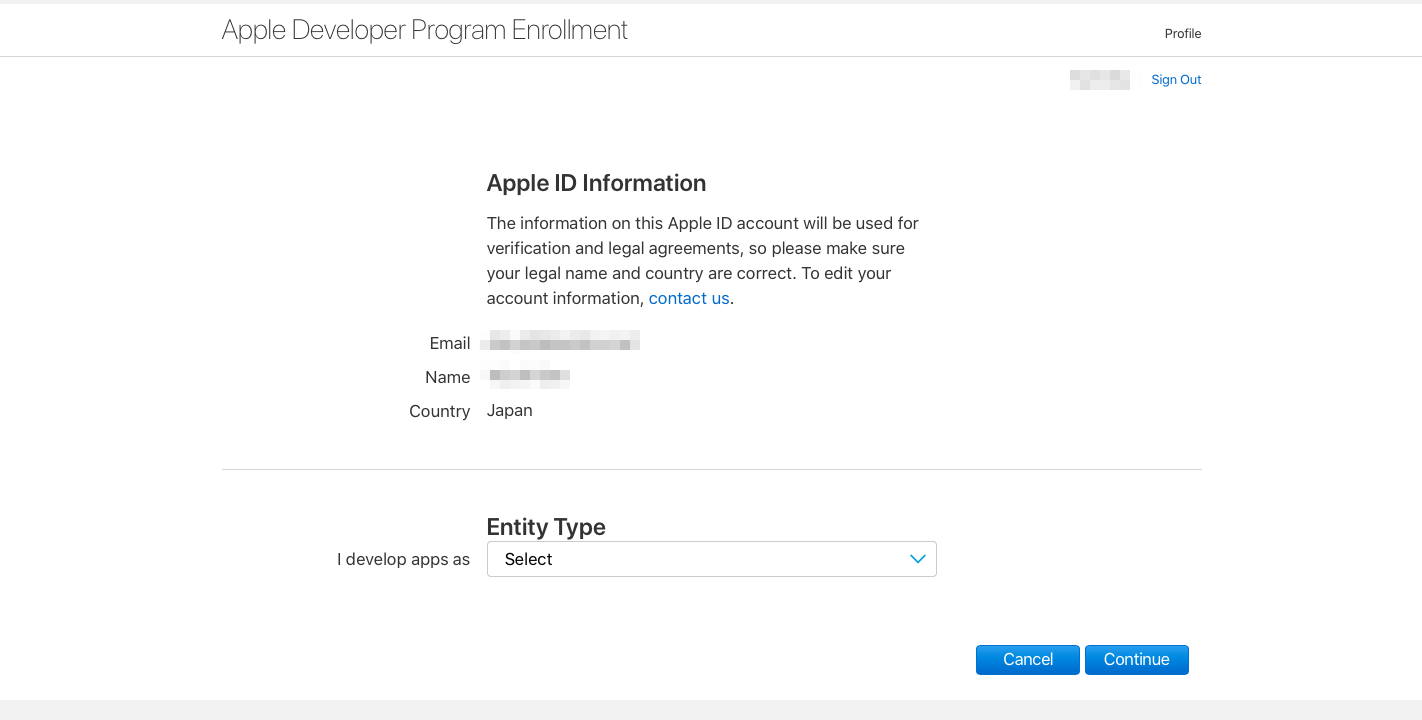Viewport: 1422px width, 720px height.
Task: Click the 'Email' field label
Action: [450, 343]
